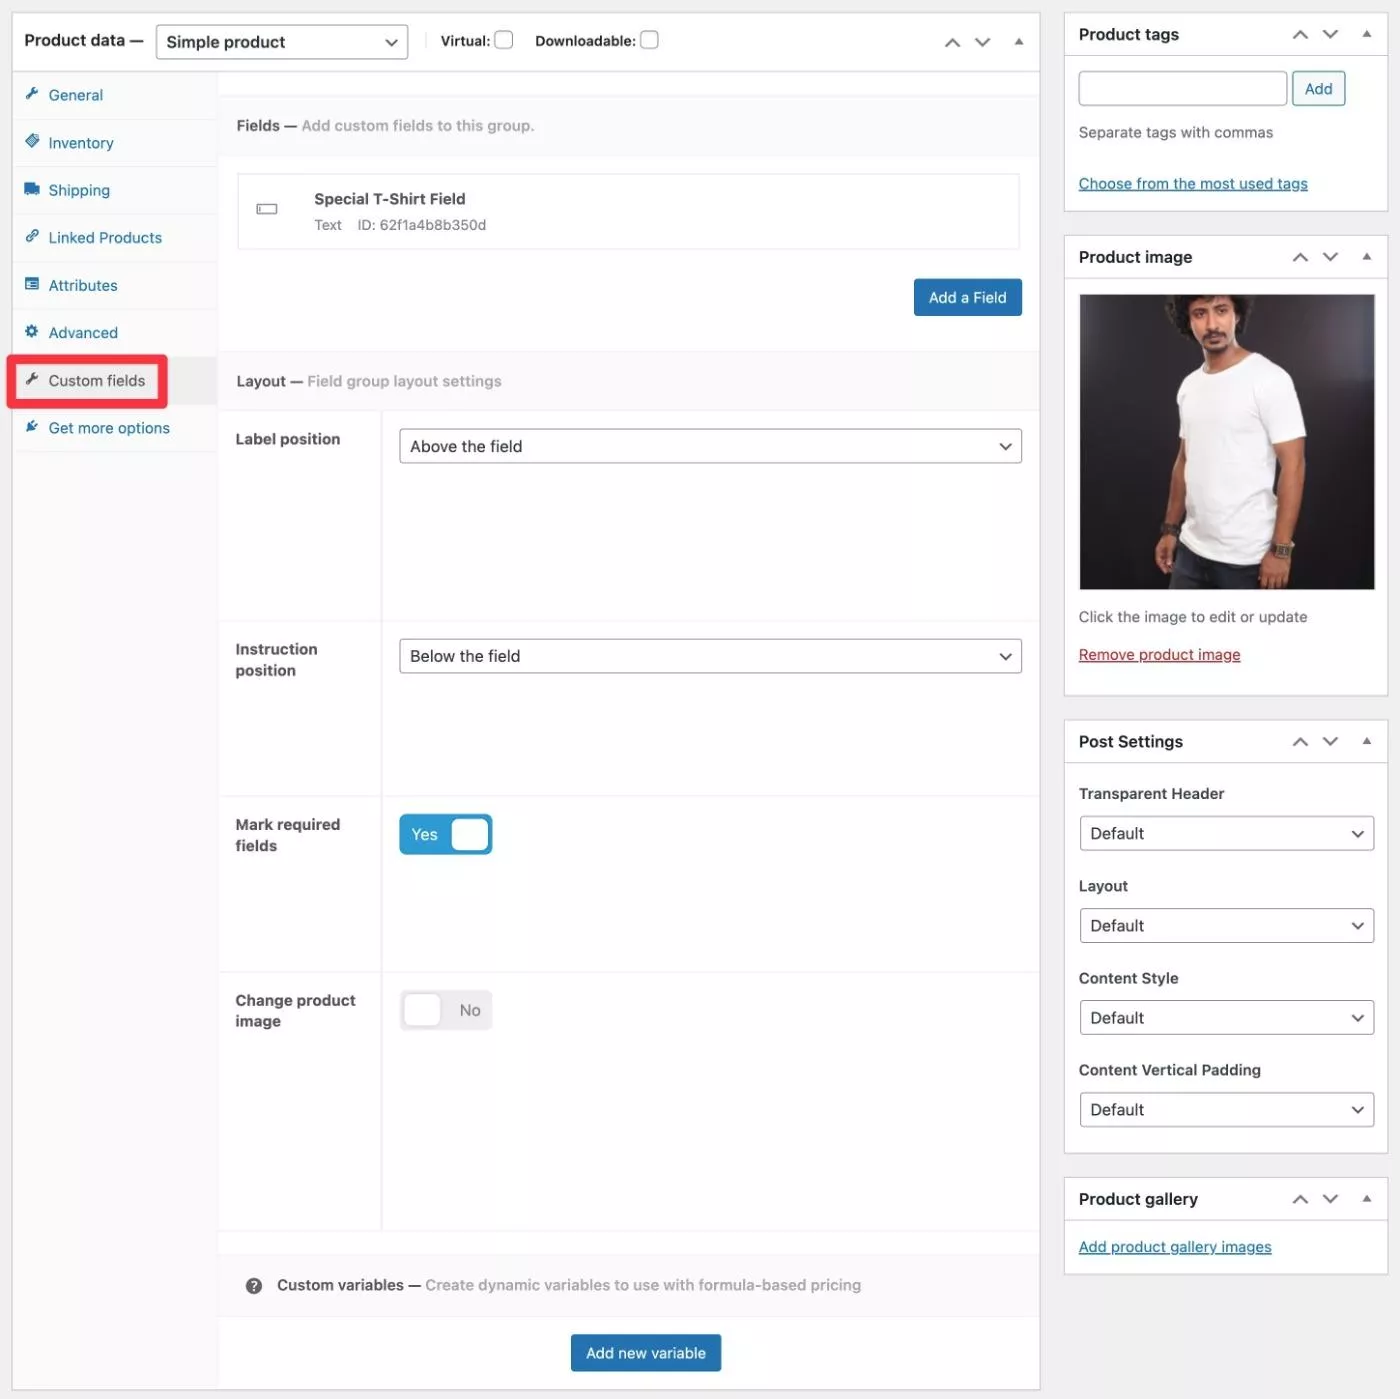Toggle Change product image switch on
Viewport: 1400px width, 1399px height.
pyautogui.click(x=445, y=1010)
